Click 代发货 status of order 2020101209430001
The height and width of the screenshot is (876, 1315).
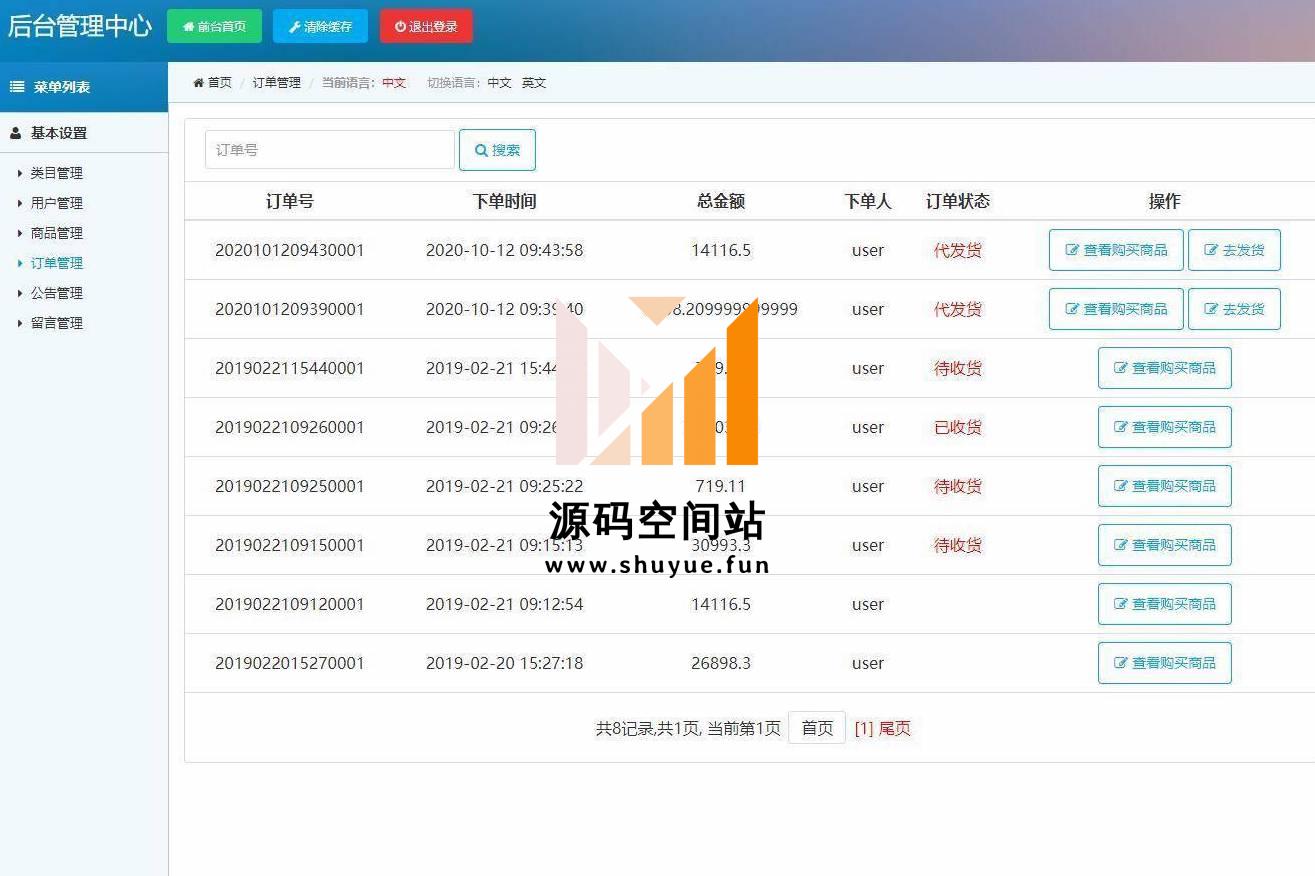[958, 250]
